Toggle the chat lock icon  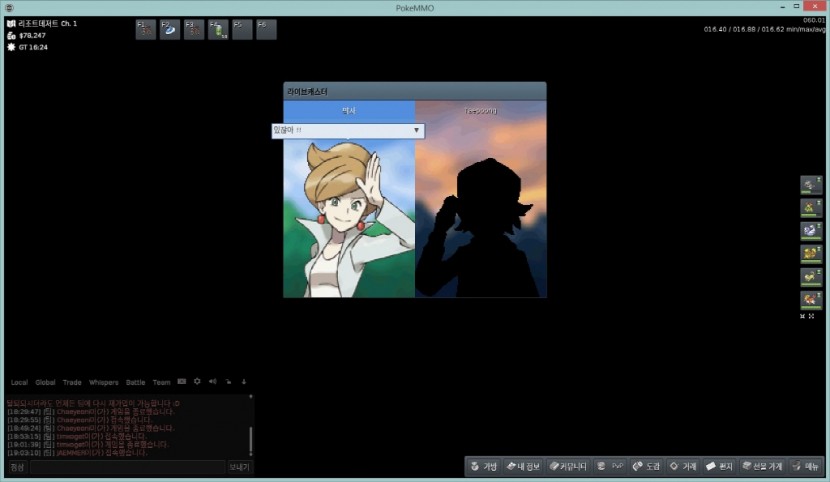coord(228,382)
